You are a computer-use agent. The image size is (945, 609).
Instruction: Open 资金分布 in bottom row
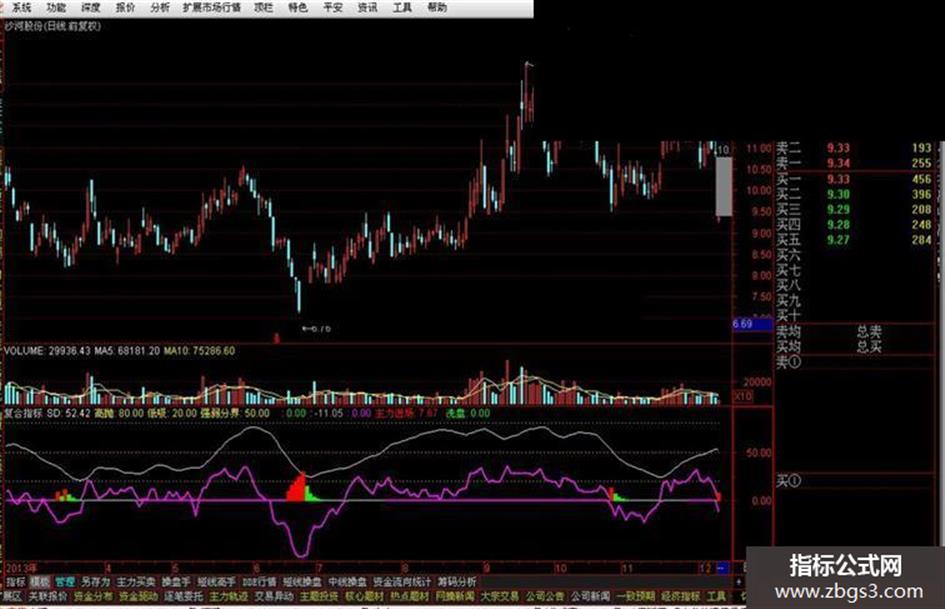point(93,596)
